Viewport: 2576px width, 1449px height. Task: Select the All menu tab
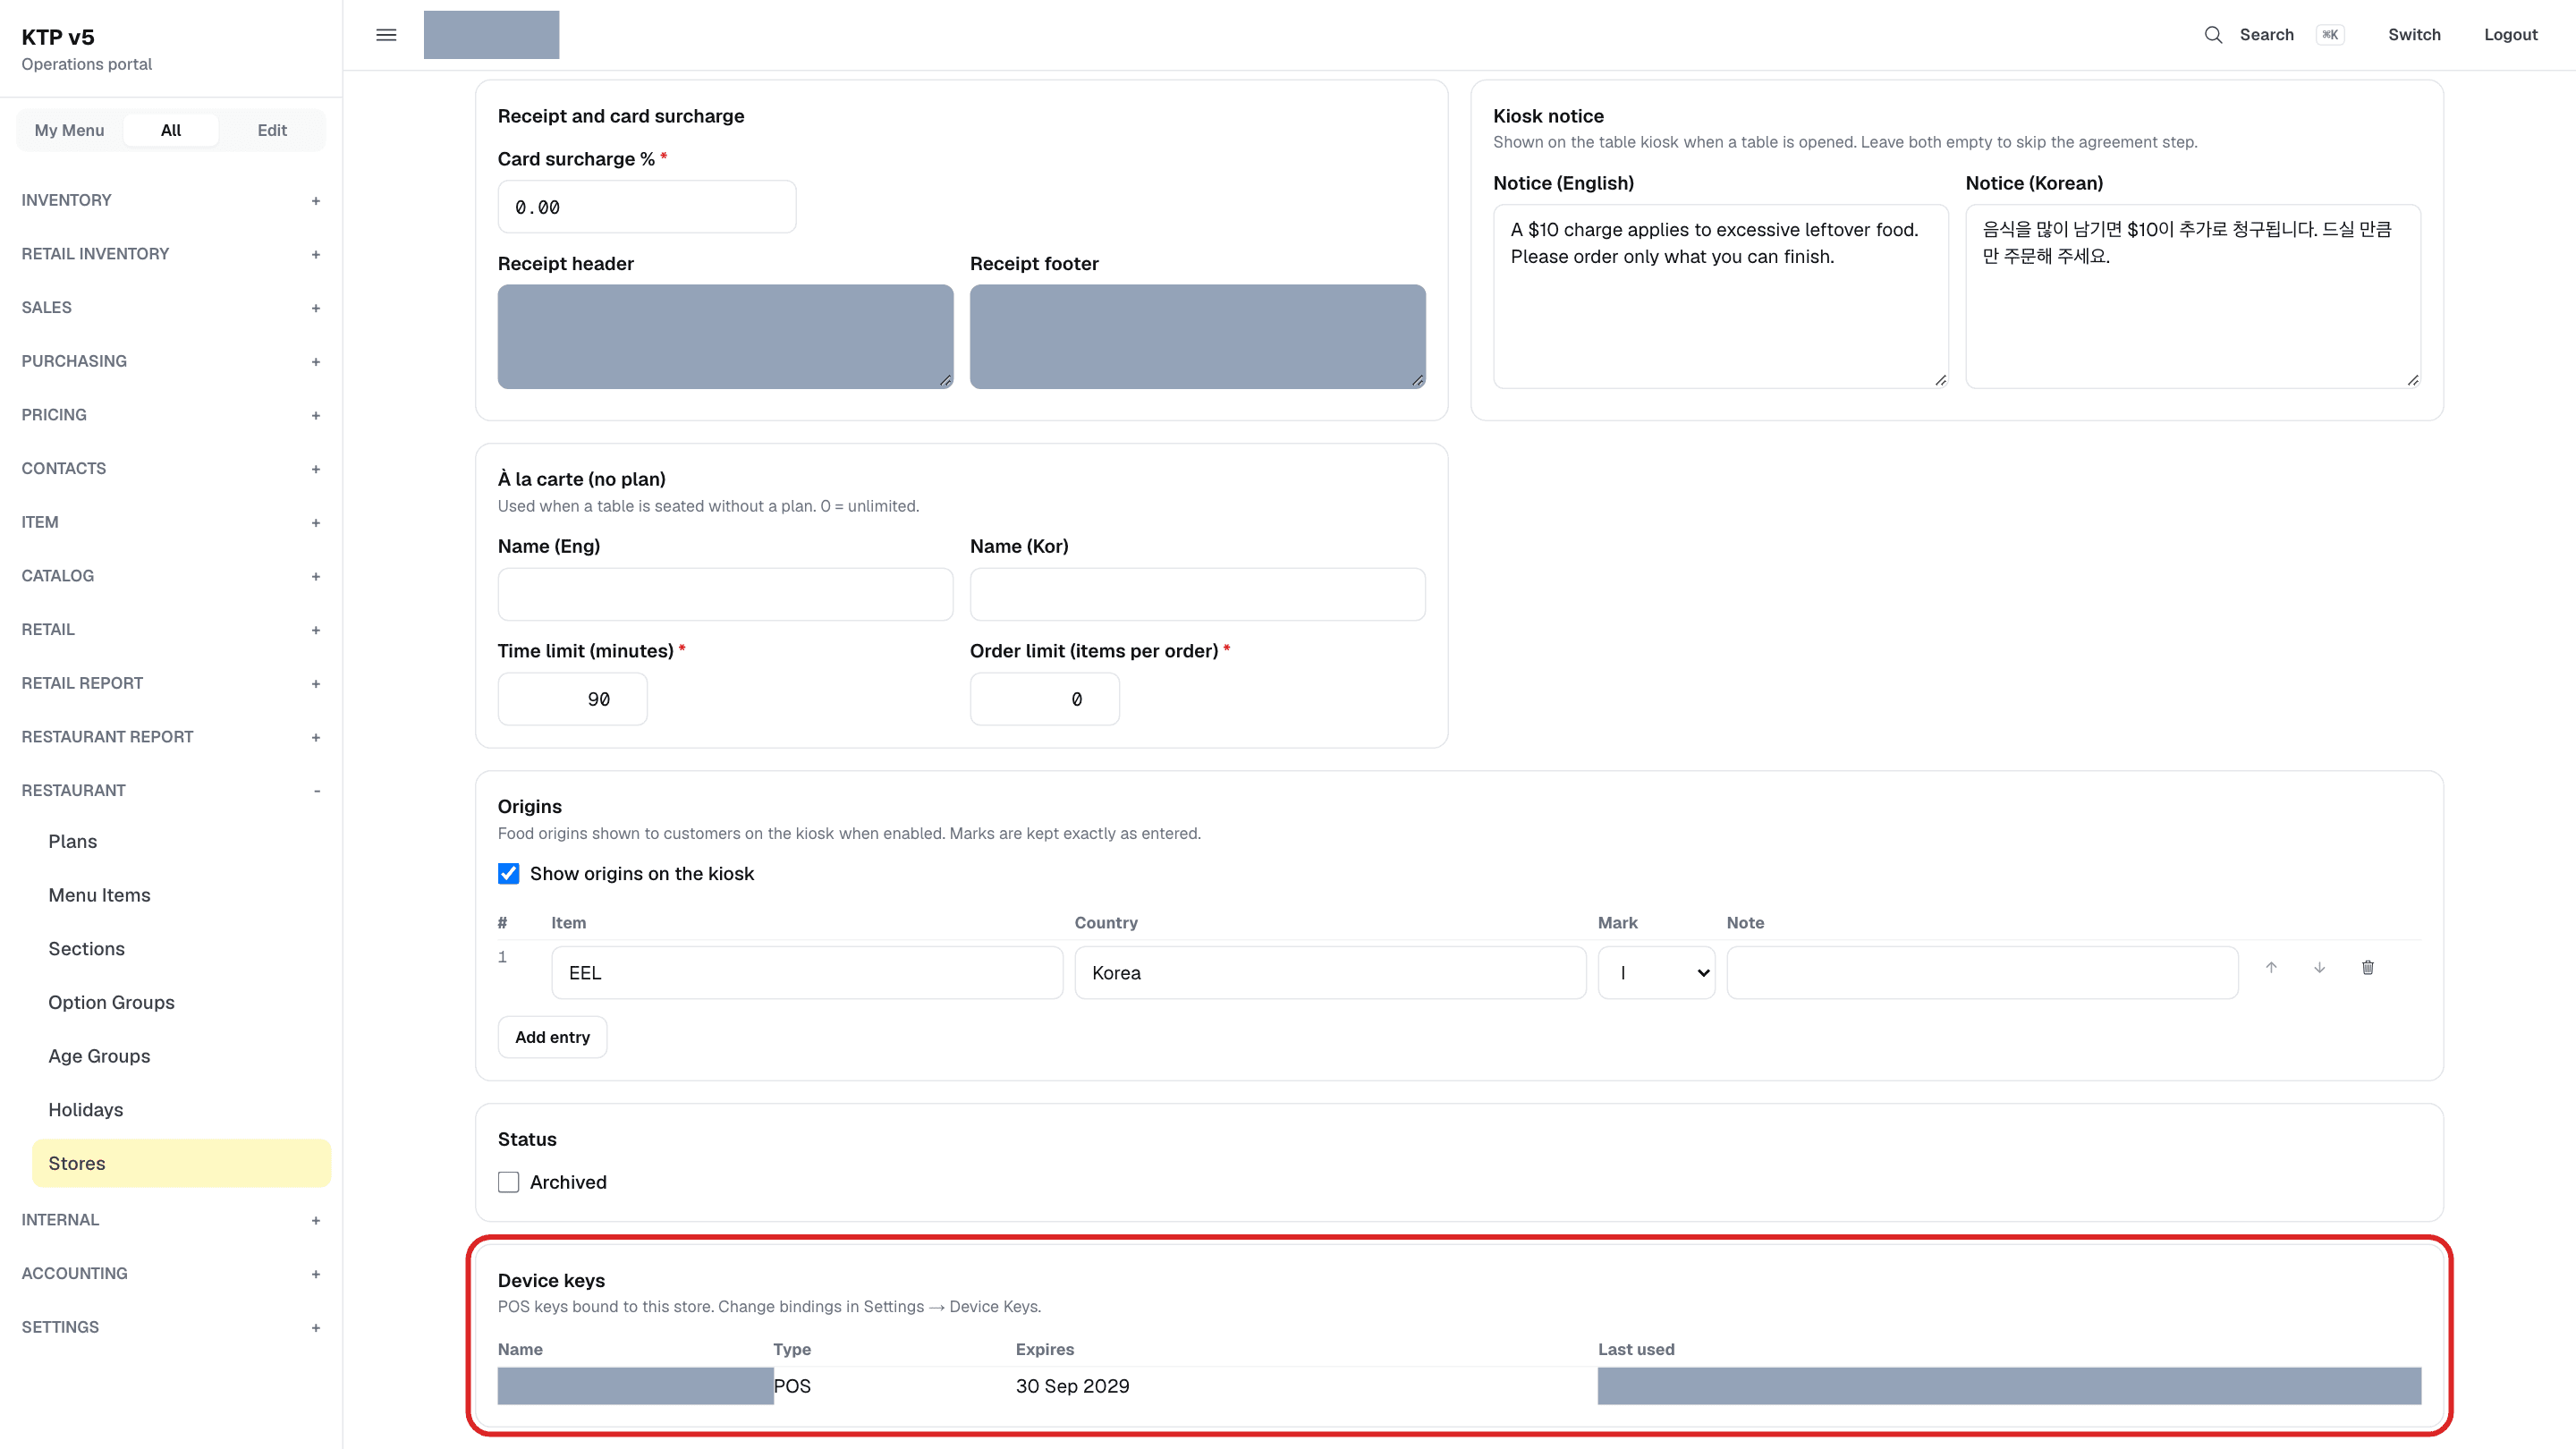point(171,130)
